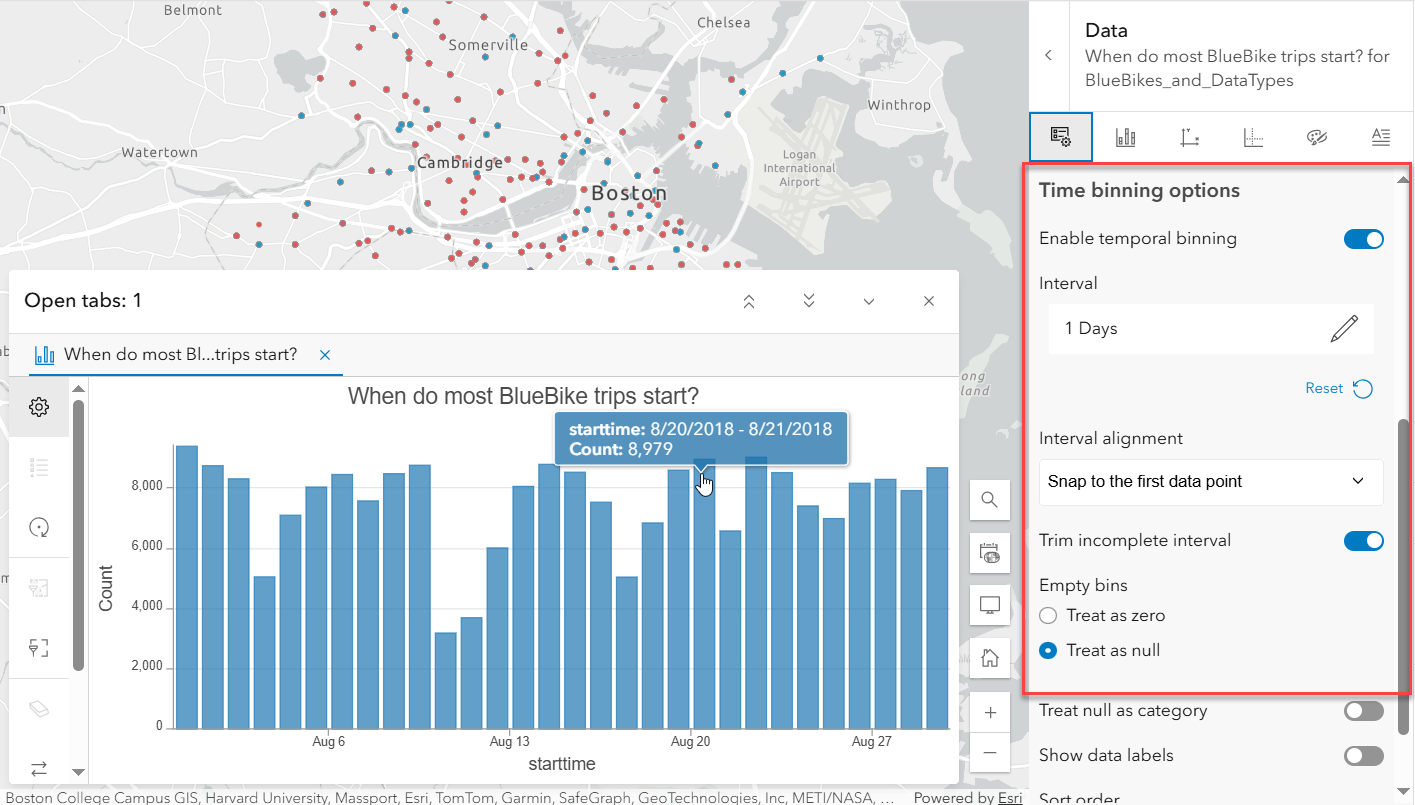This screenshot has height=805, width=1415.
Task: Collapse chart panel with single down chevron
Action: [x=869, y=301]
